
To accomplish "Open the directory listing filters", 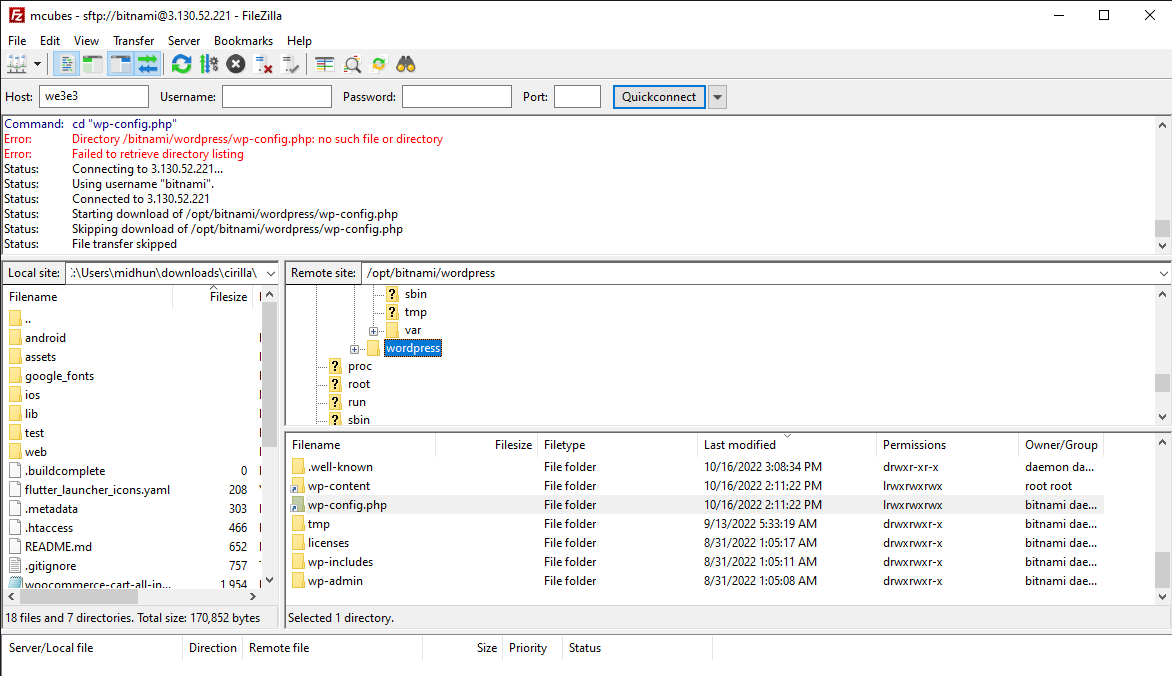I will pos(352,63).
